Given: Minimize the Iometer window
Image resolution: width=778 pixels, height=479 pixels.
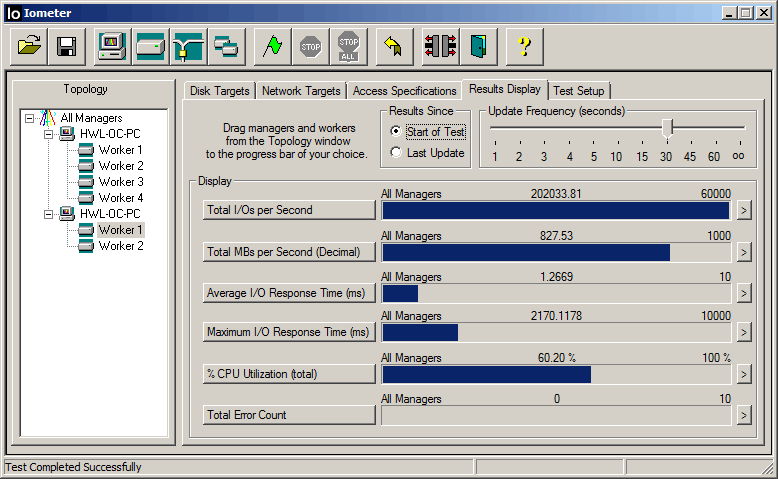Looking at the screenshot, I should (729, 13).
